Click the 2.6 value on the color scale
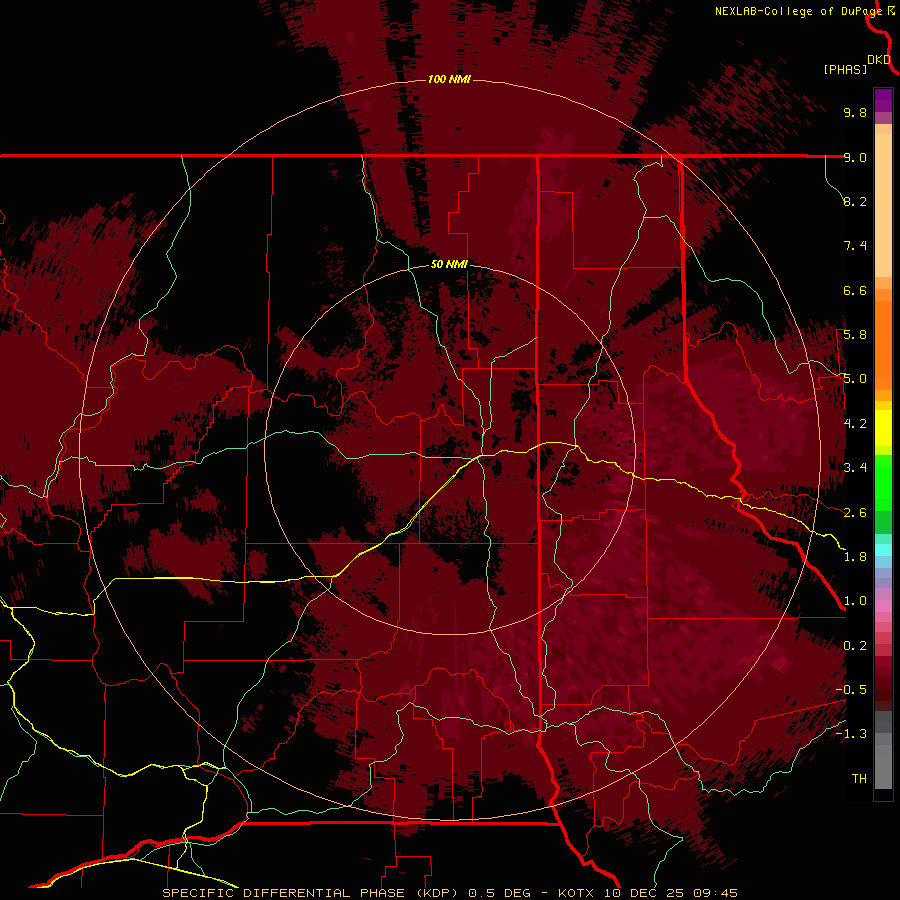The width and height of the screenshot is (900, 900). [x=855, y=513]
